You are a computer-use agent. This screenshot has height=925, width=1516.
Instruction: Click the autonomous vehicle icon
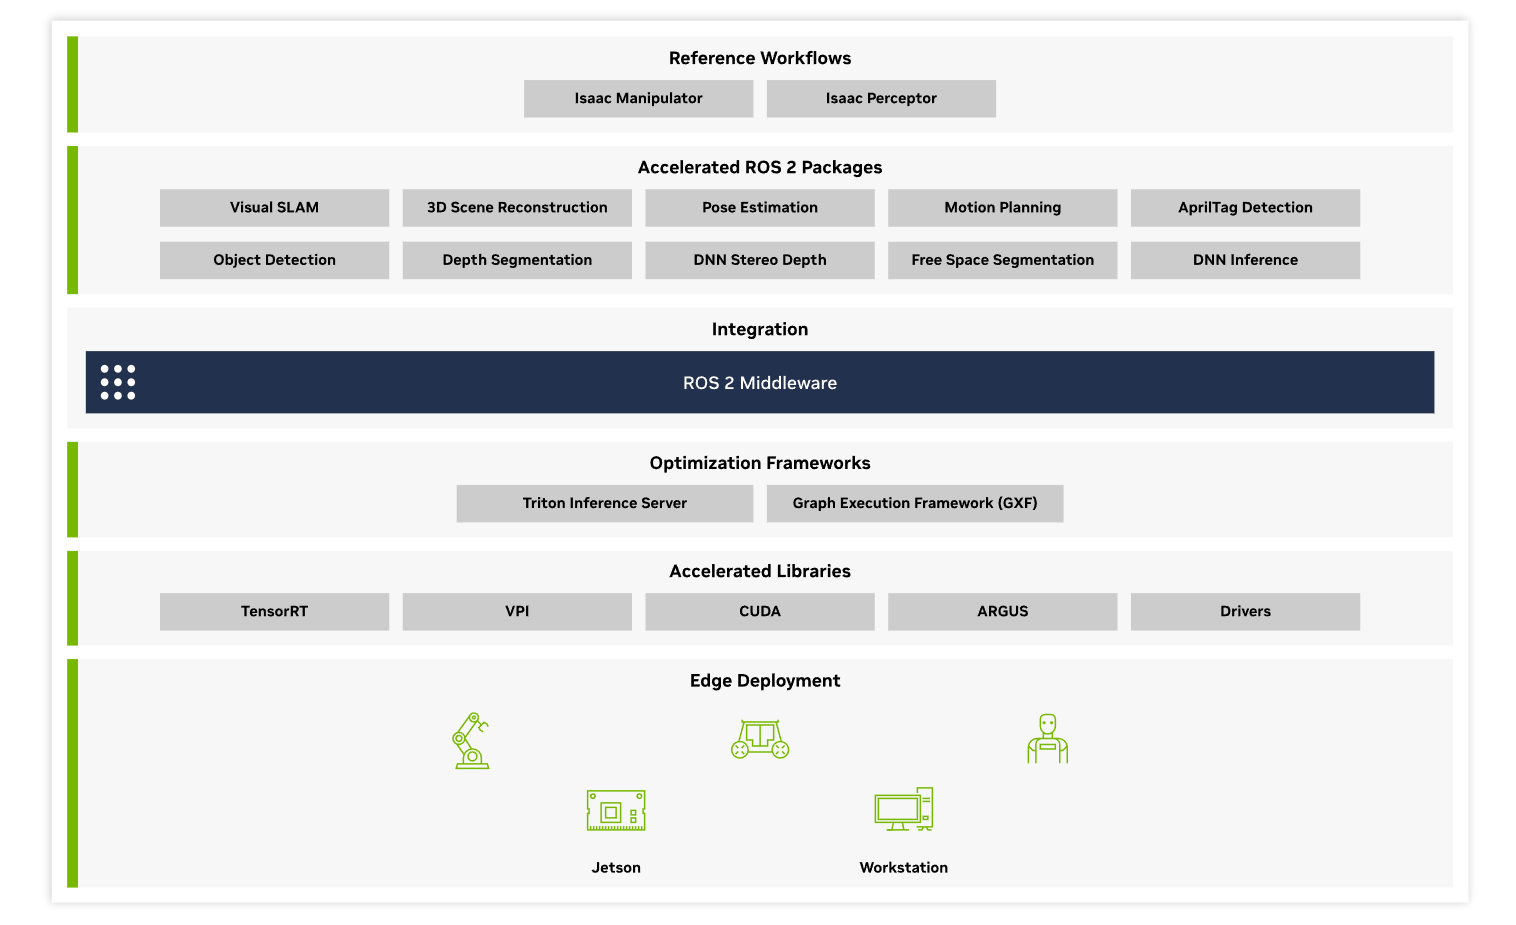point(760,739)
